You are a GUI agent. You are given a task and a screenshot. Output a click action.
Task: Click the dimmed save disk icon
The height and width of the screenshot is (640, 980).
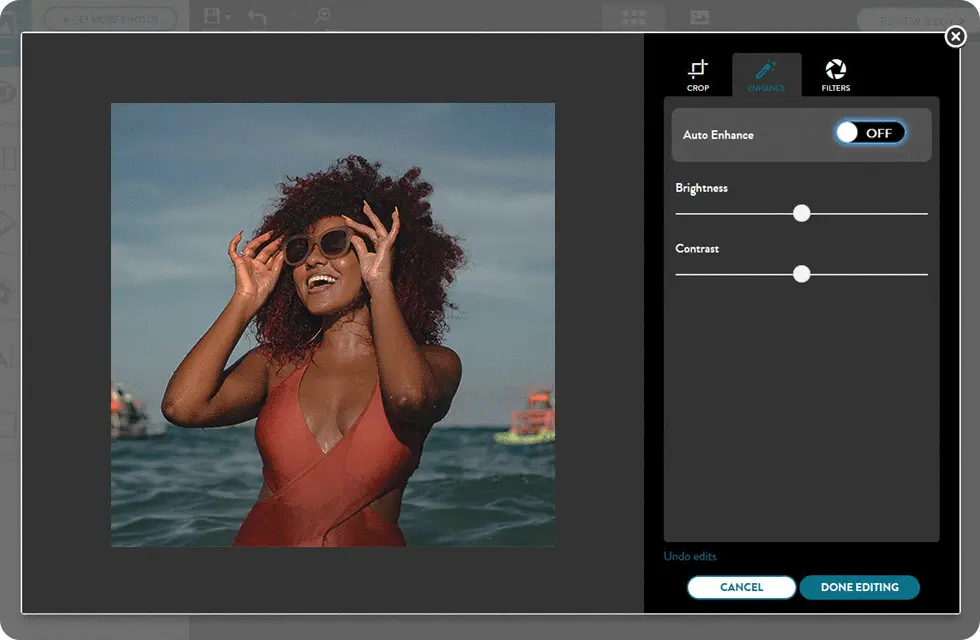coord(211,17)
